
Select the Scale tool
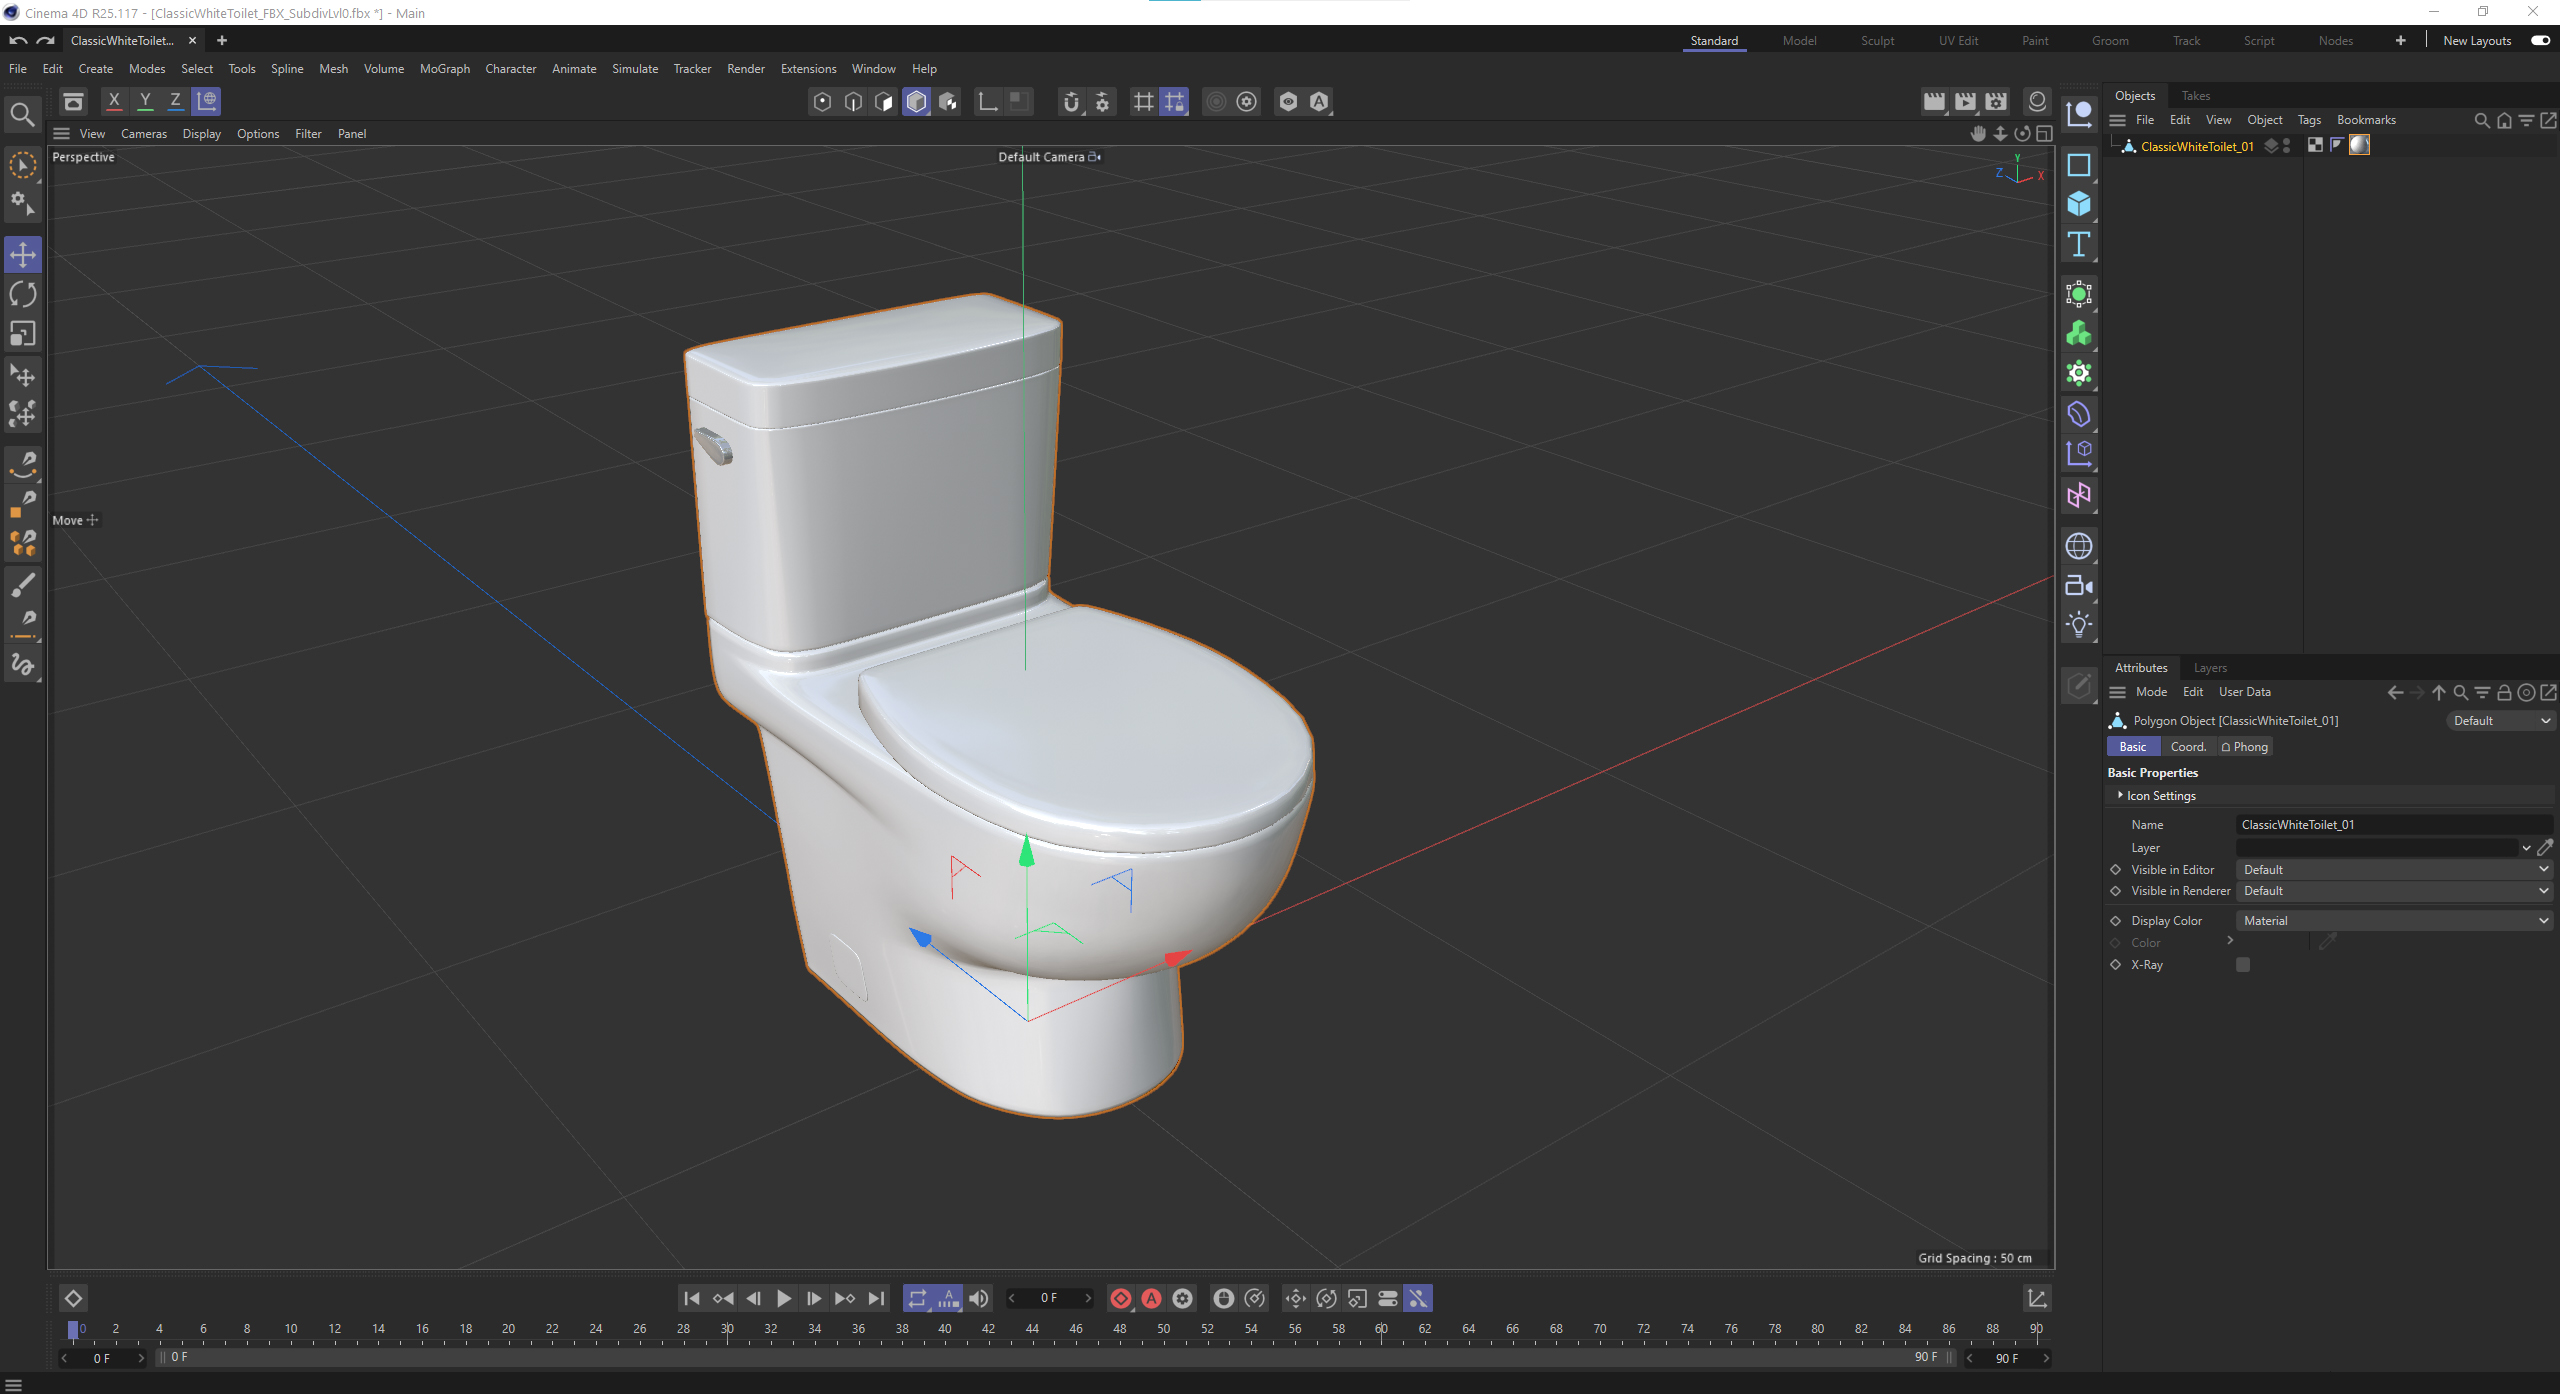click(22, 333)
